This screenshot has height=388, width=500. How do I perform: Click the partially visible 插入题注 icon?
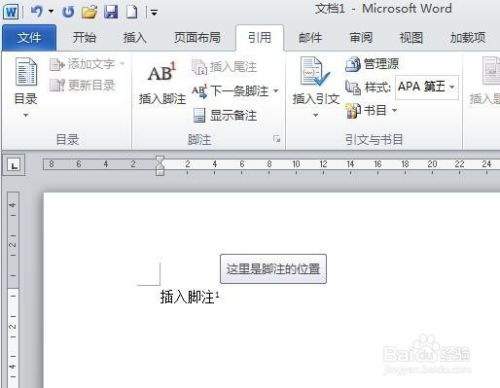click(x=491, y=71)
